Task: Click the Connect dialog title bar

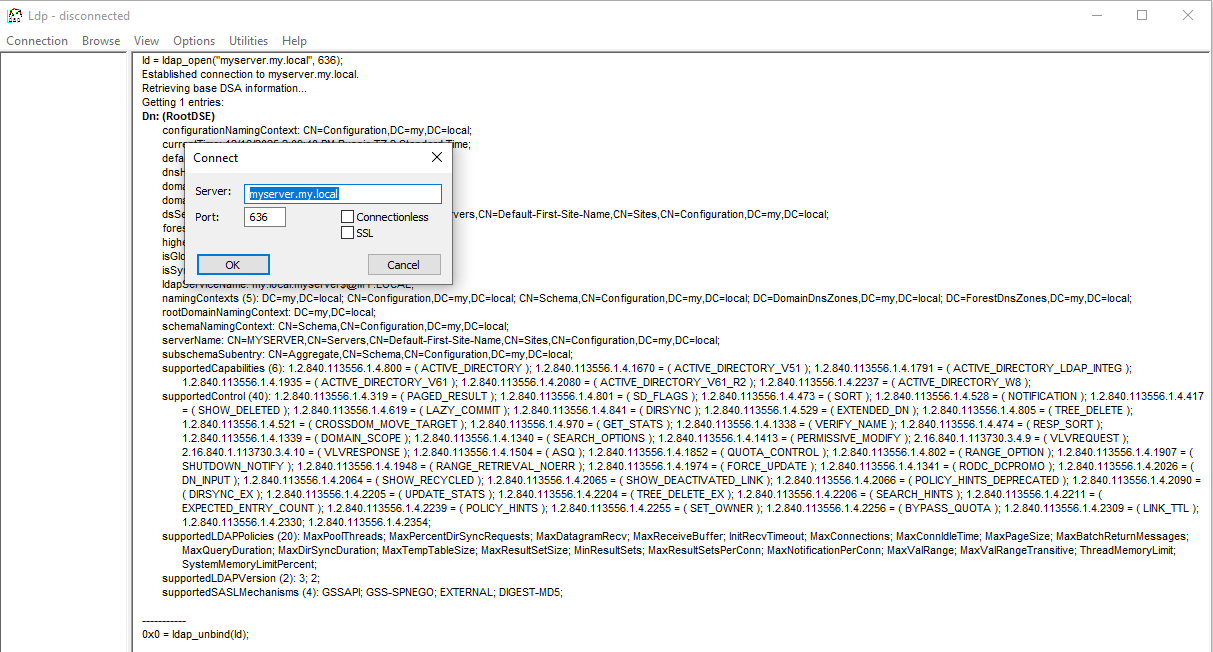Action: 300,157
